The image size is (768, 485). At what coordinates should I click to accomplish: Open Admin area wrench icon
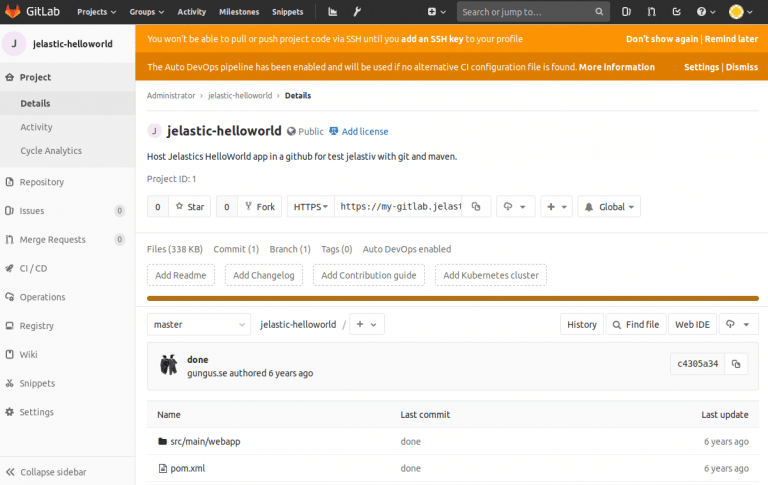pyautogui.click(x=357, y=12)
